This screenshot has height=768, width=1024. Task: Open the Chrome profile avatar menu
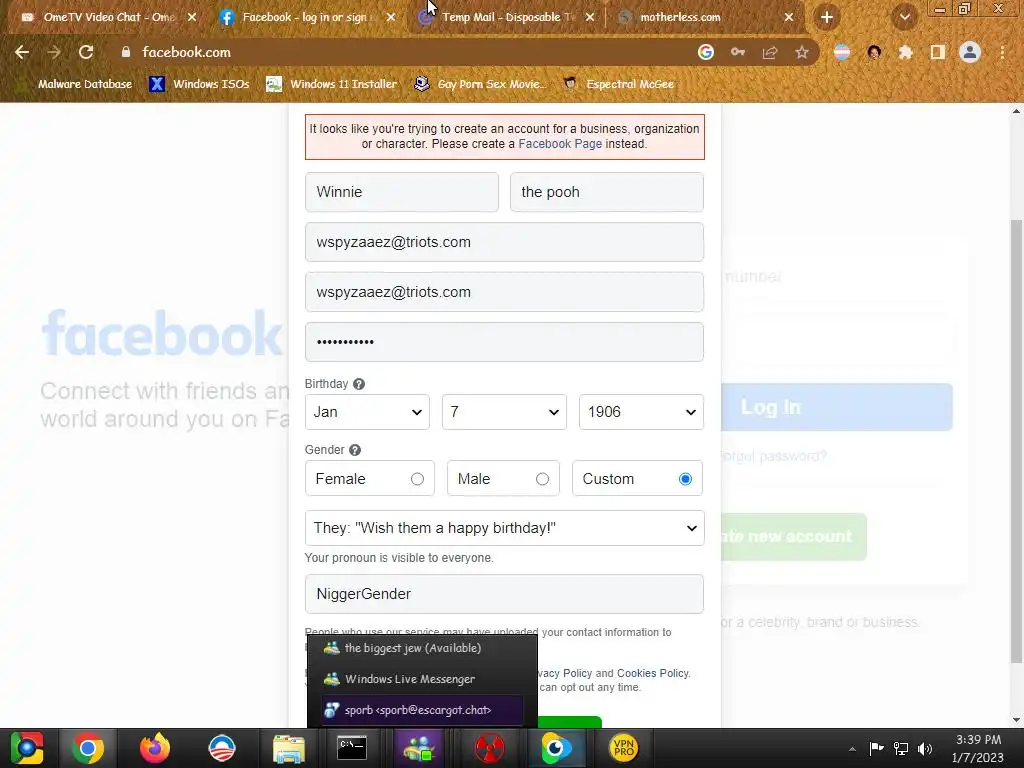pyautogui.click(x=970, y=52)
